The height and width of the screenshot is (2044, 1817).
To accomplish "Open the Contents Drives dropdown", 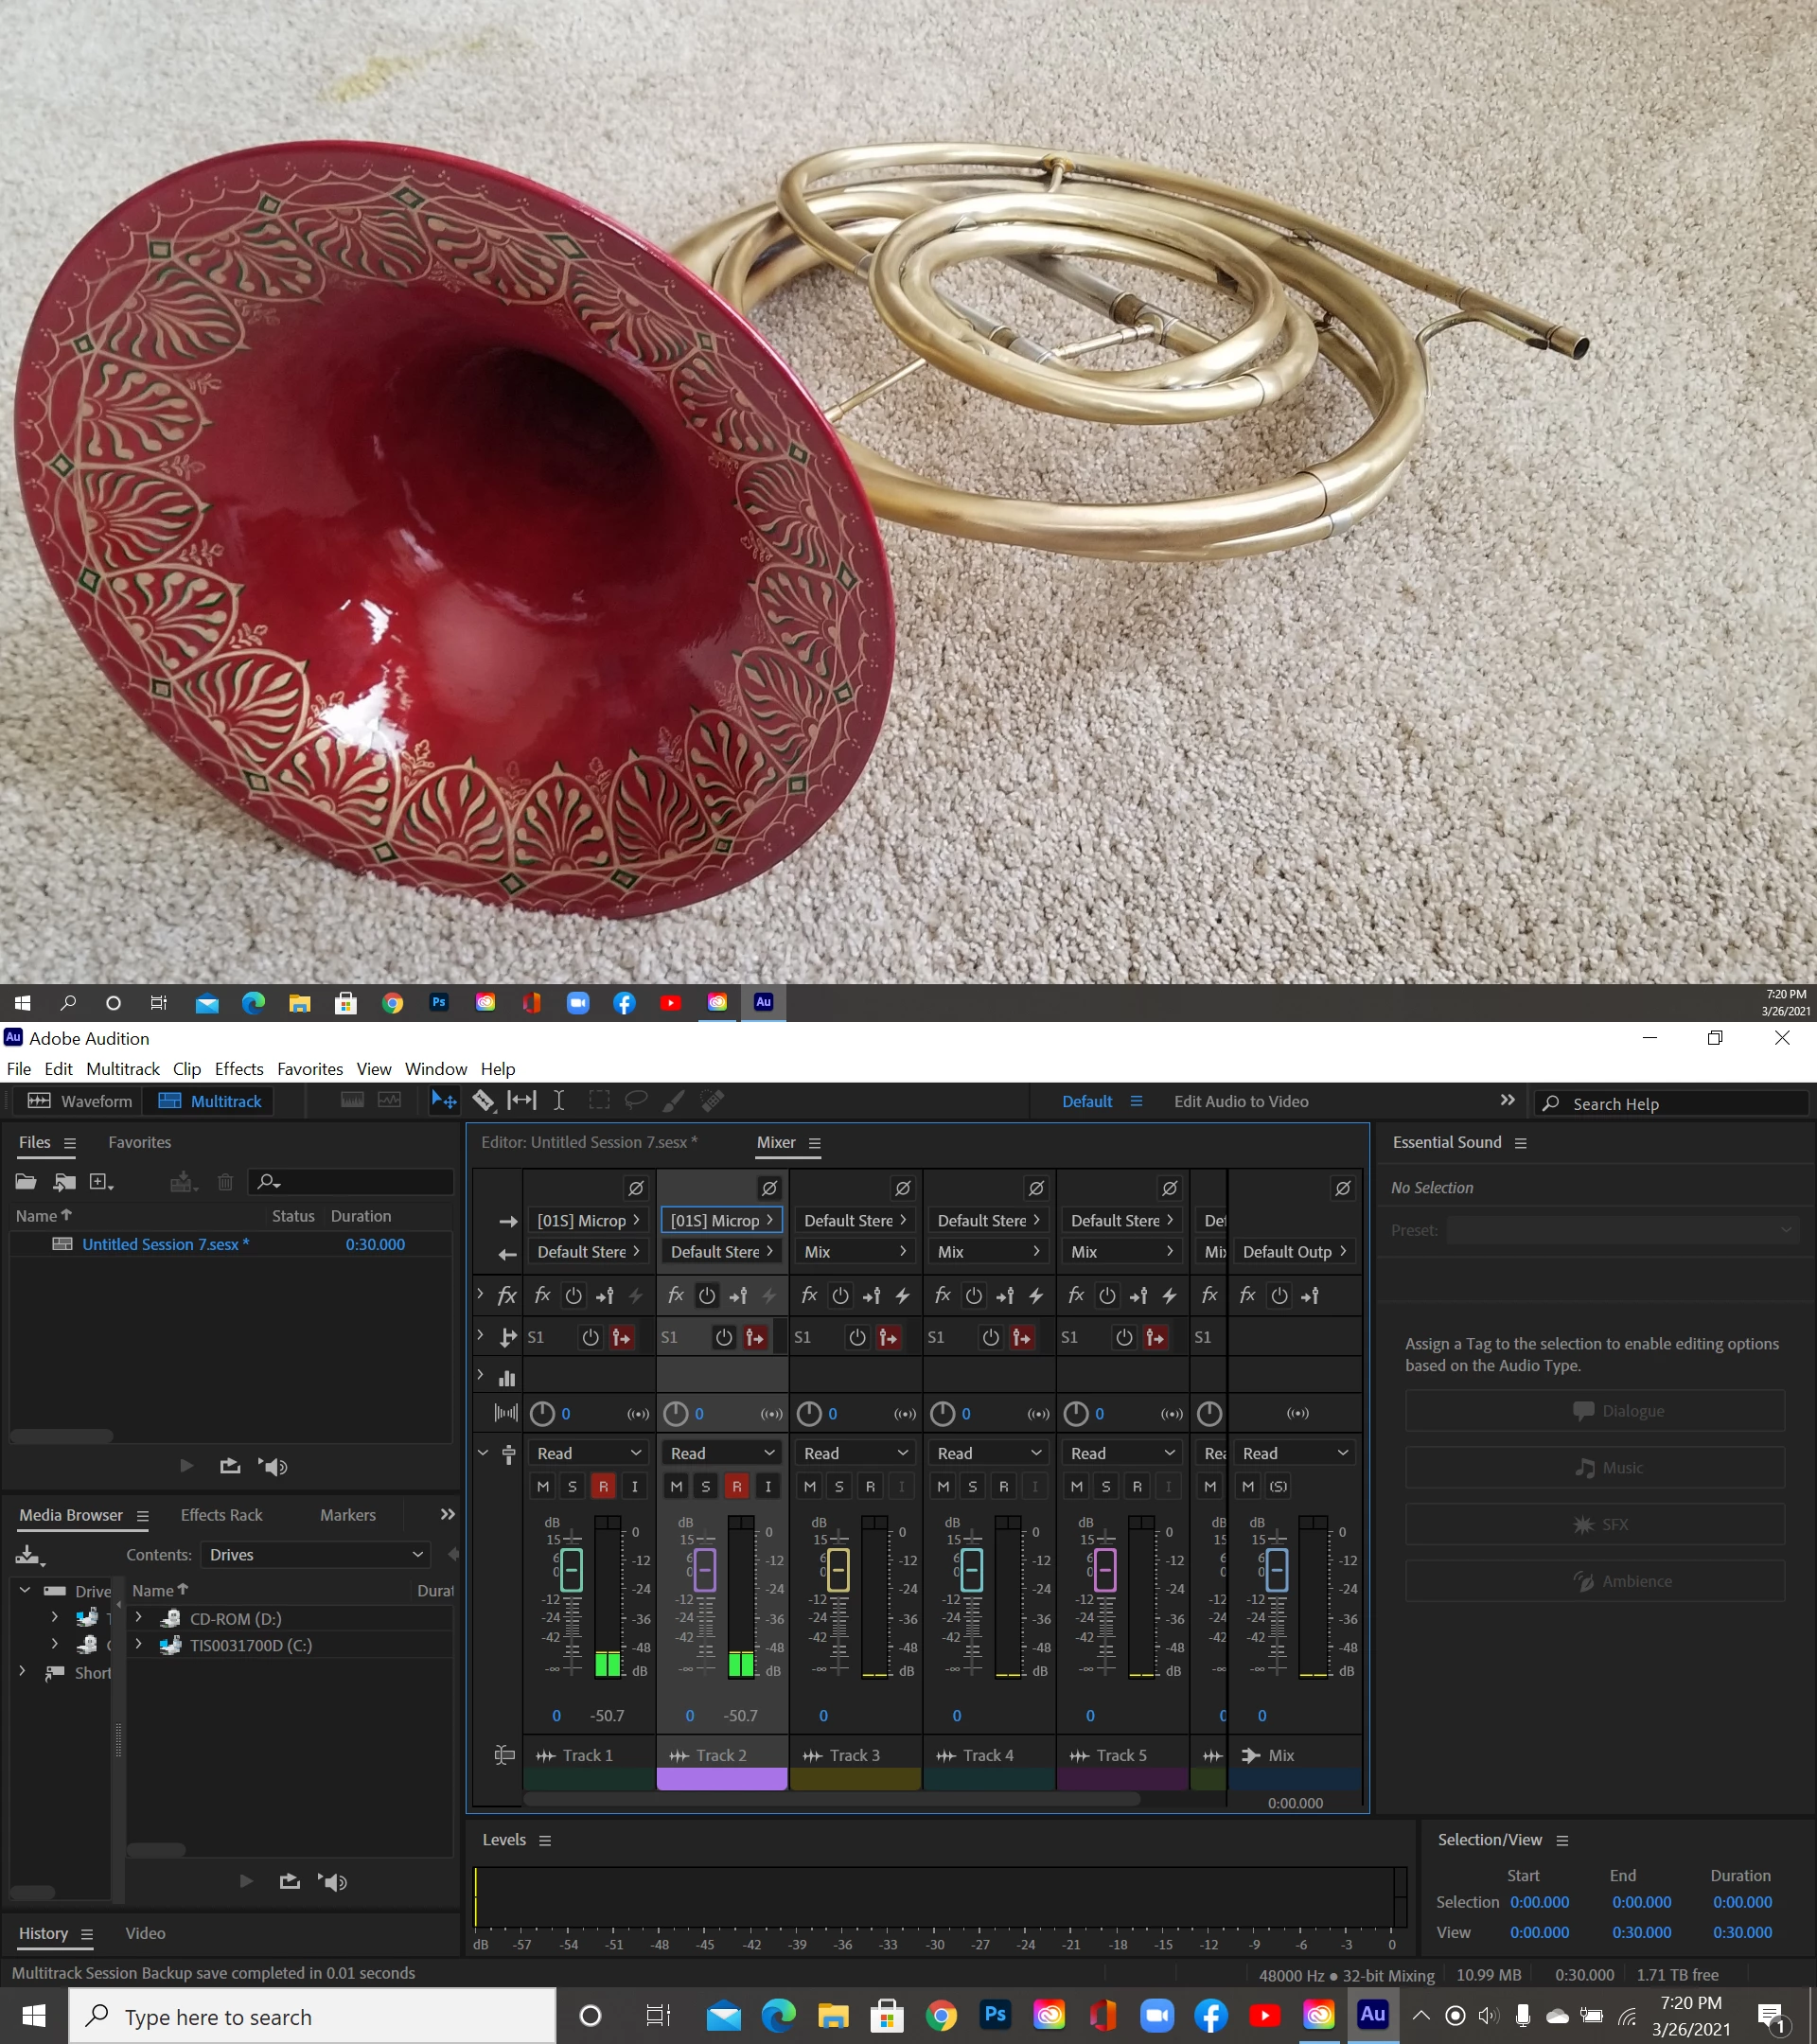I will [315, 1555].
